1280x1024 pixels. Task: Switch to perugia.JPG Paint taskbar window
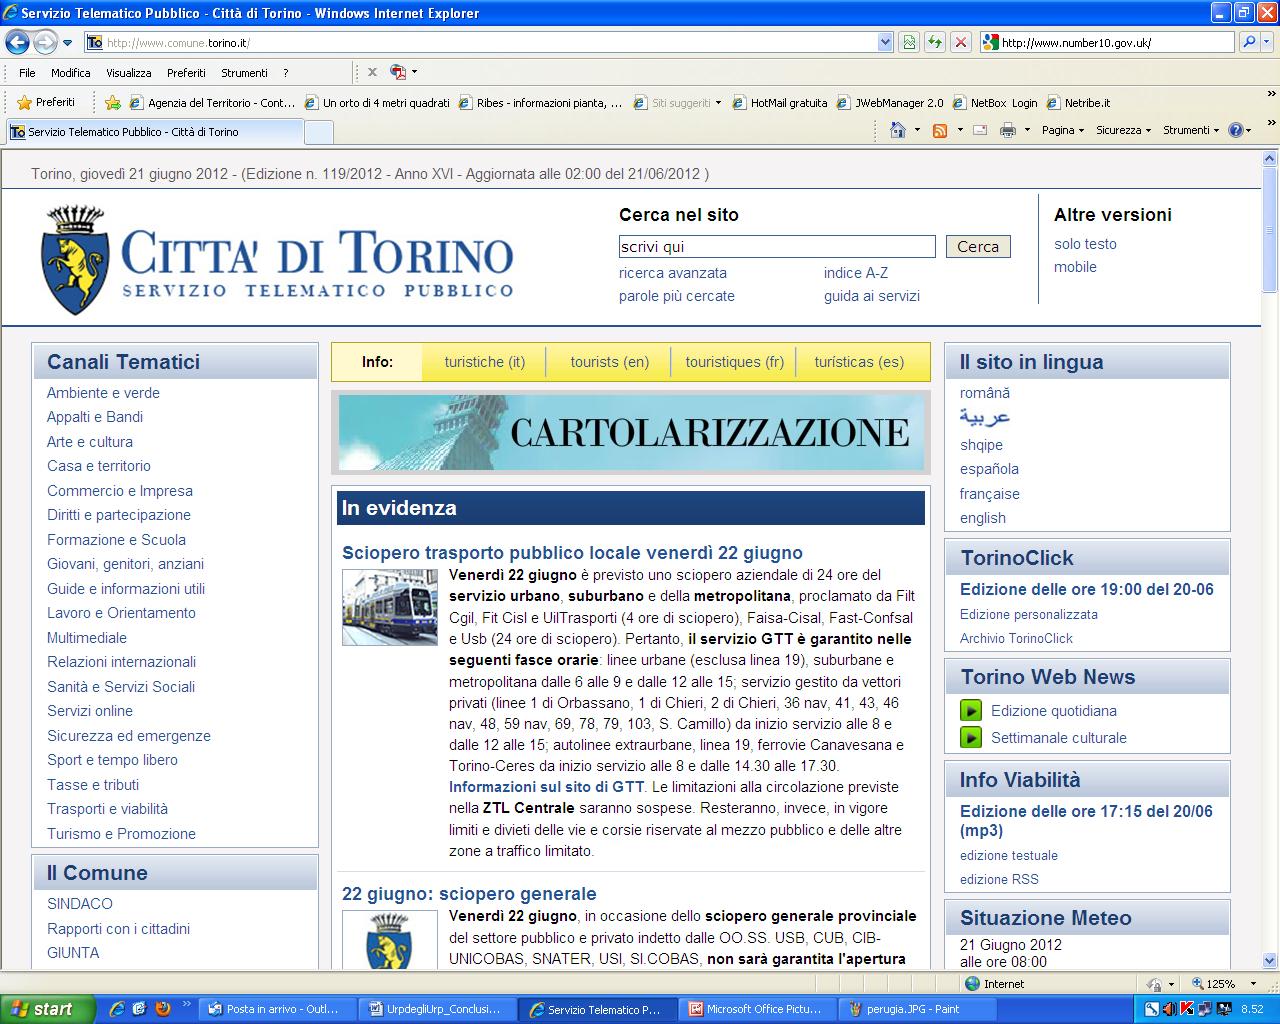(x=917, y=1009)
